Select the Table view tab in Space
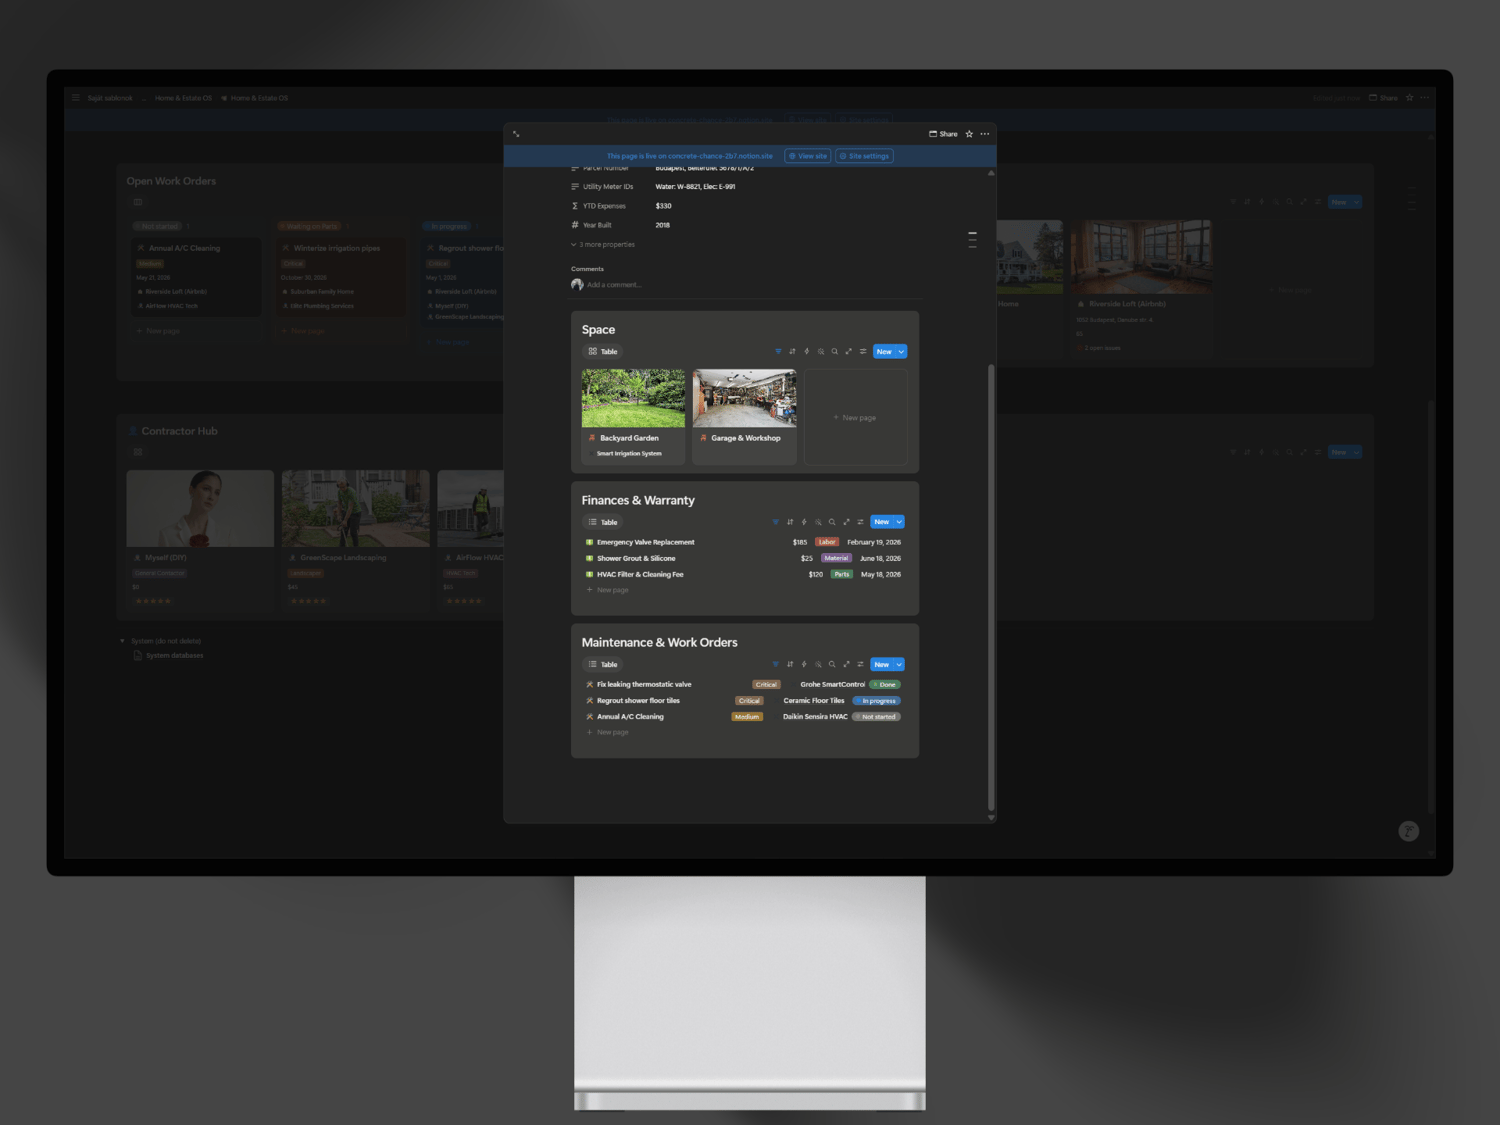Screen dimensions: 1500x1125 (603, 352)
